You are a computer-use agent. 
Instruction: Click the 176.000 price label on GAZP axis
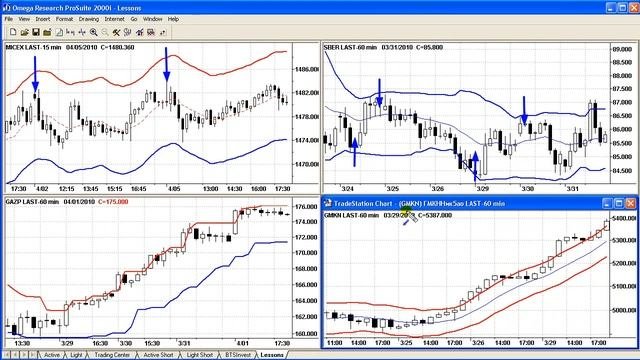coord(307,207)
